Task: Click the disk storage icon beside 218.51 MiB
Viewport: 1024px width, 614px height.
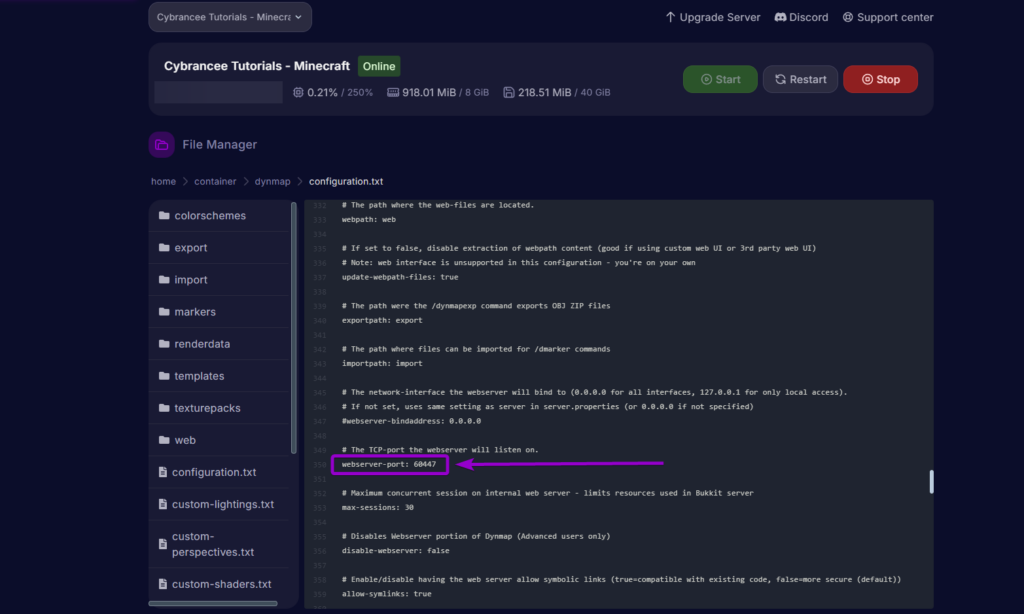Action: [509, 91]
